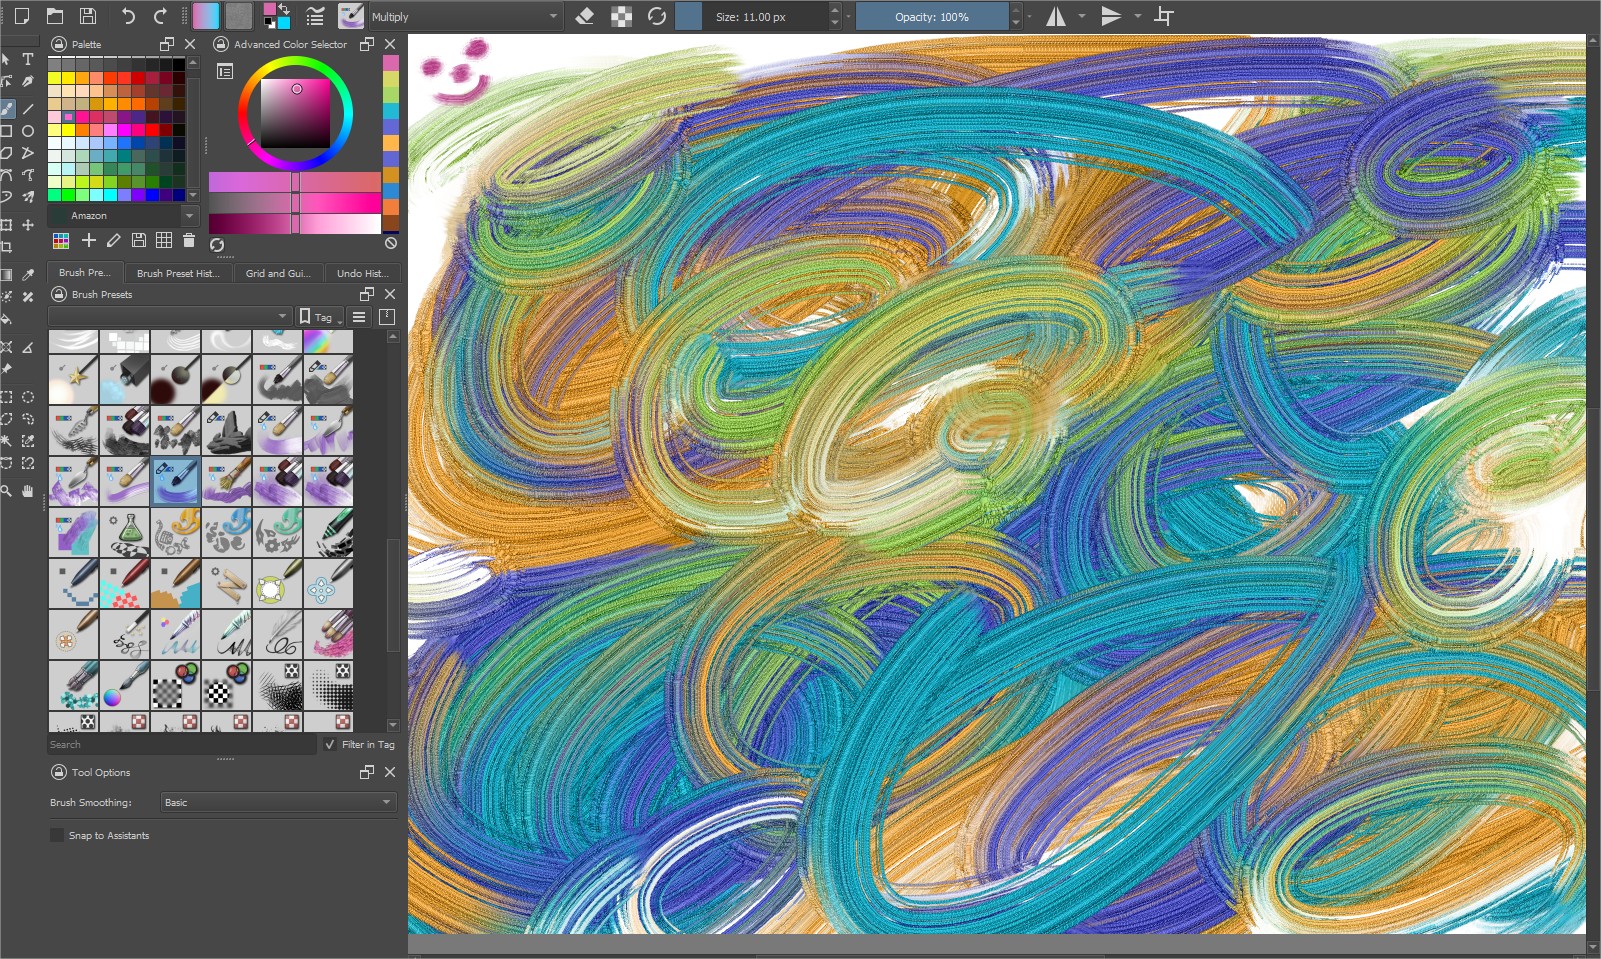The height and width of the screenshot is (959, 1601).
Task: Click the brush preset search field
Action: pos(180,744)
